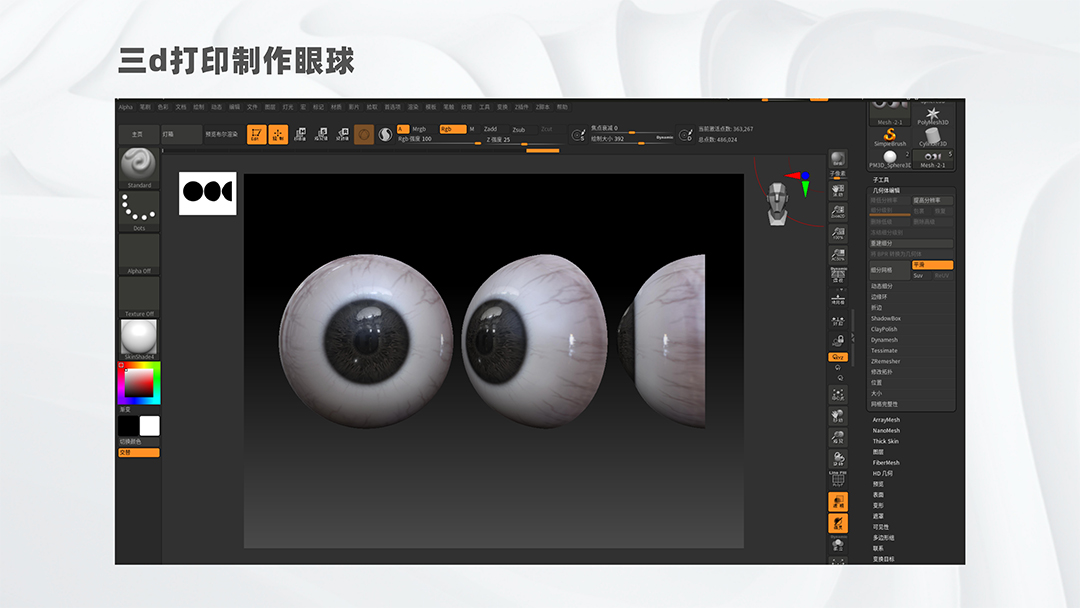
Task: Toggle the Zsub button
Action: tap(519, 129)
